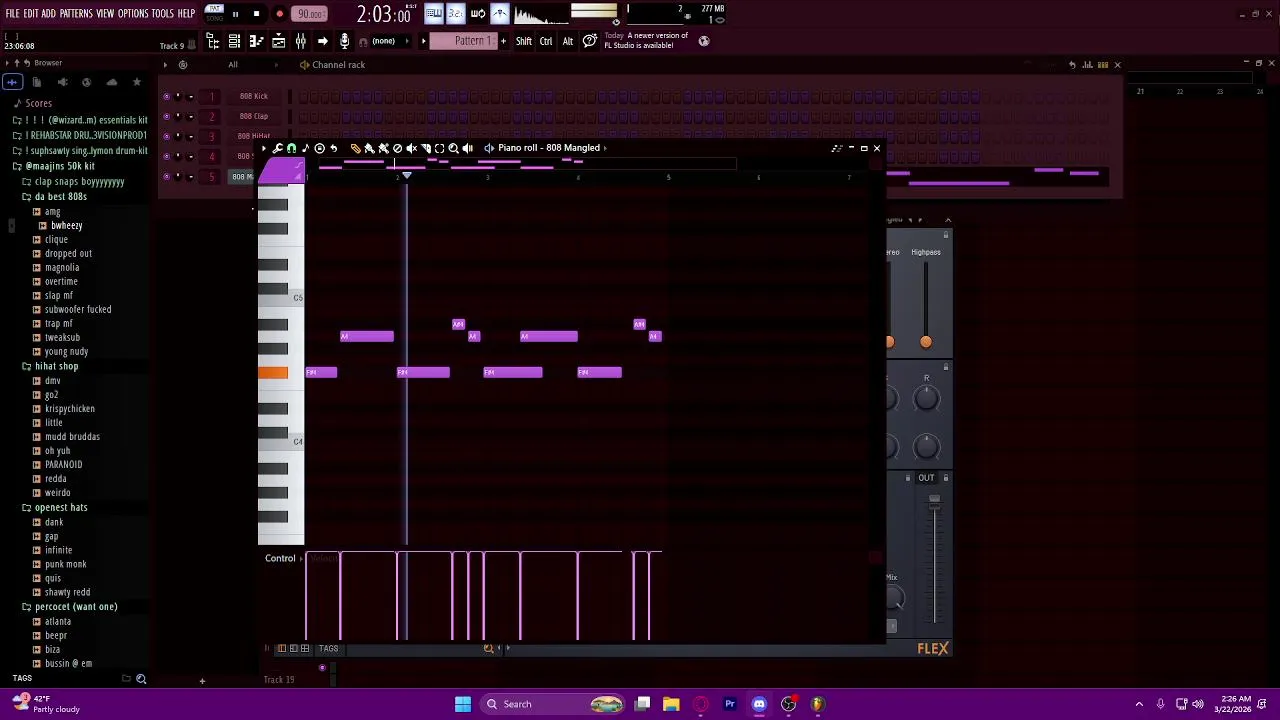Viewport: 1280px width, 720px height.
Task: Open the EDIT menu
Action: coord(31,14)
